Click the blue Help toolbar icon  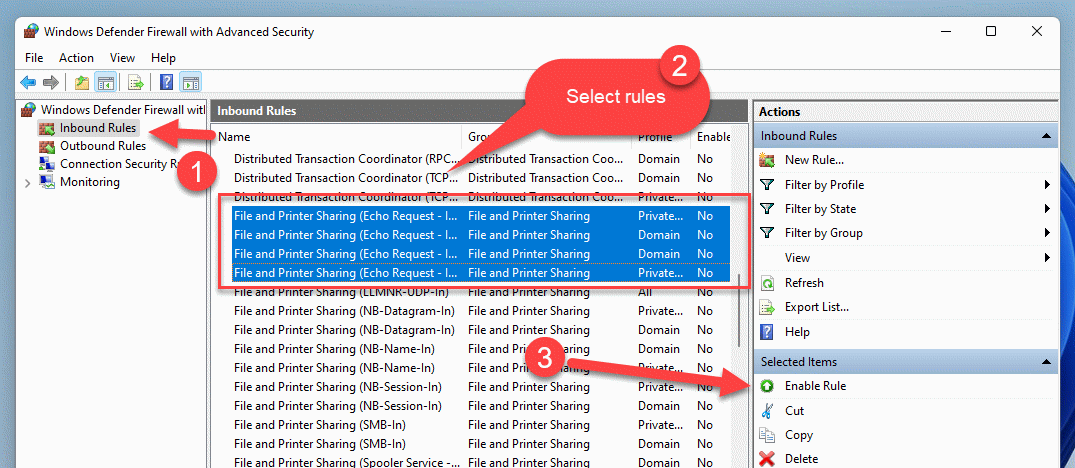(167, 83)
